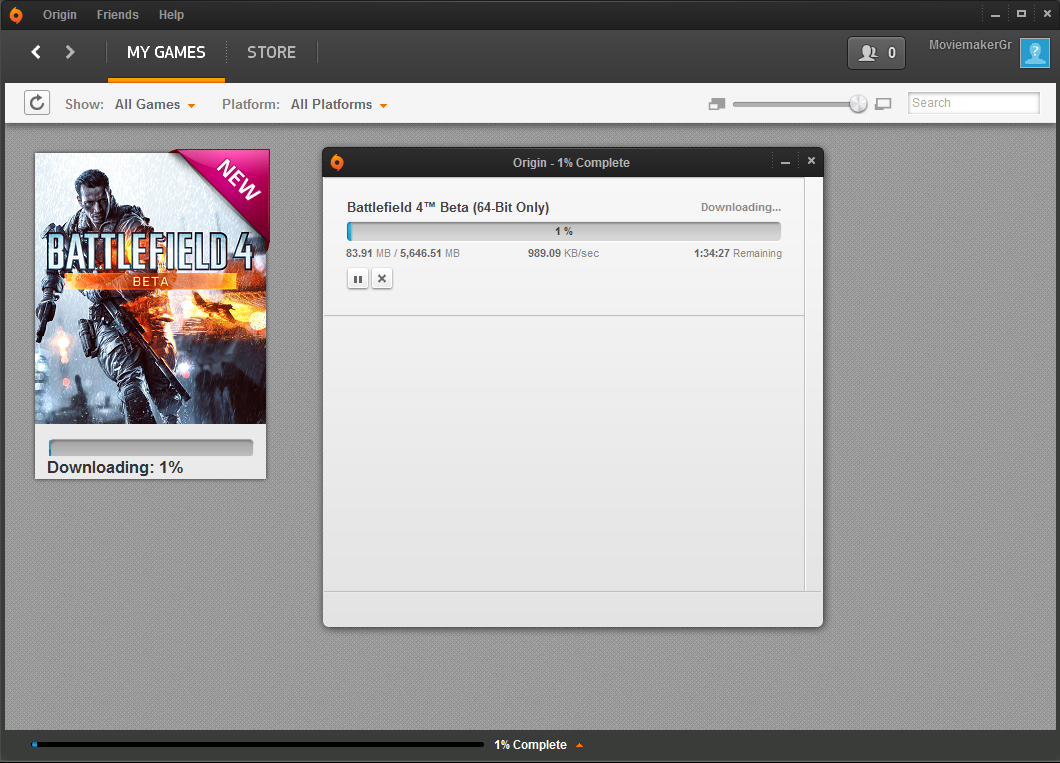Image resolution: width=1060 pixels, height=763 pixels.
Task: Click the '1% Complete' status bar label
Action: pyautogui.click(x=530, y=745)
